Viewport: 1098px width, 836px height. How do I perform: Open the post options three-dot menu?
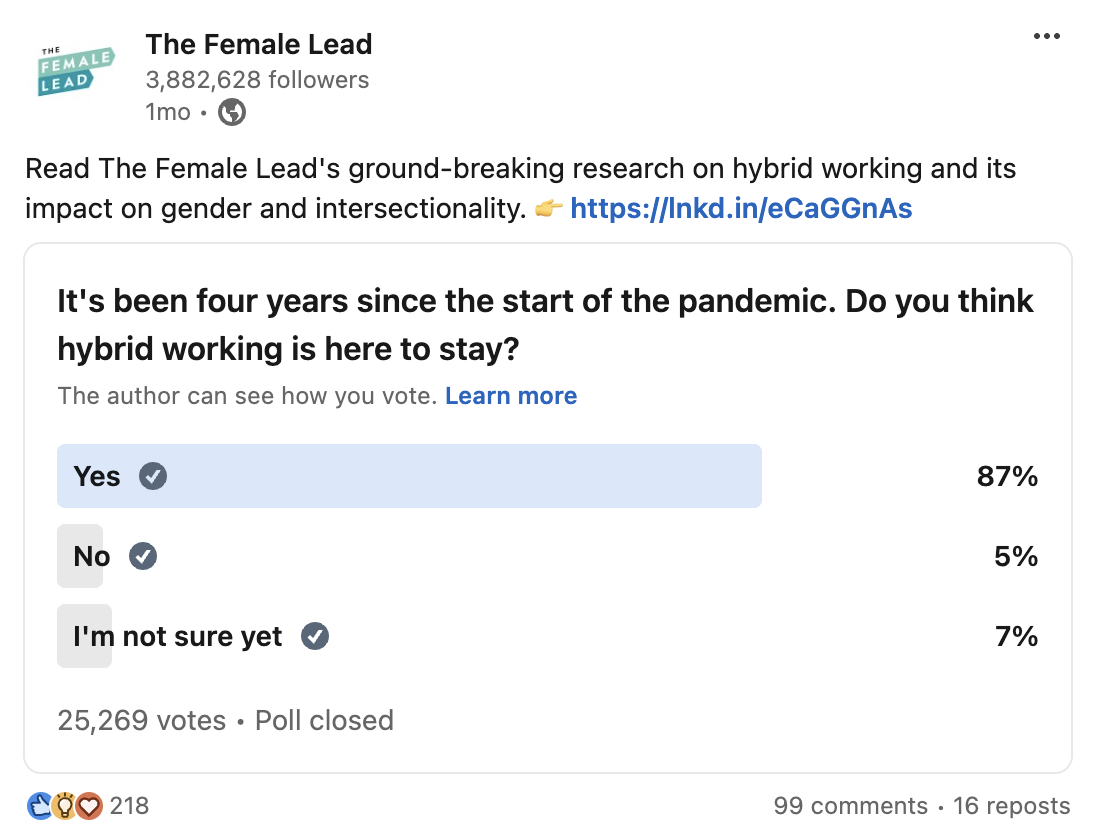(1047, 36)
